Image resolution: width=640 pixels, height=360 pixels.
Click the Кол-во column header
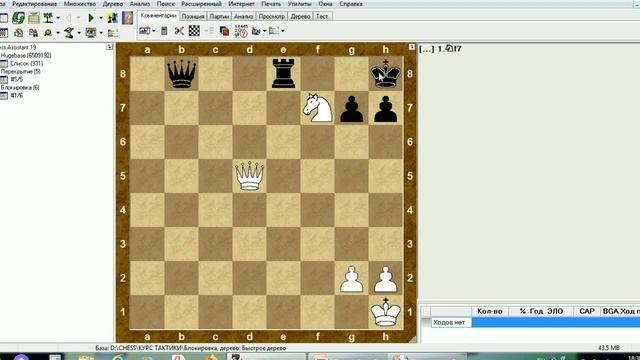(490, 311)
